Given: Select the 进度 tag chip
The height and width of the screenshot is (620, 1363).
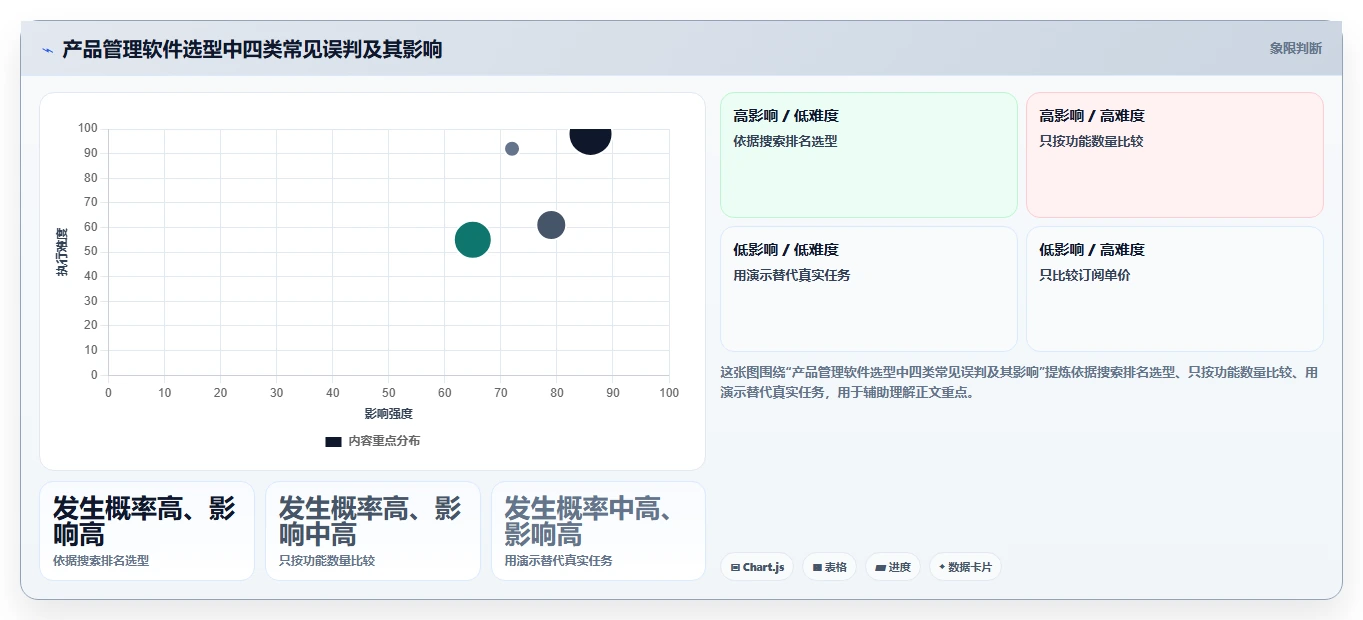Looking at the screenshot, I should pyautogui.click(x=892, y=567).
